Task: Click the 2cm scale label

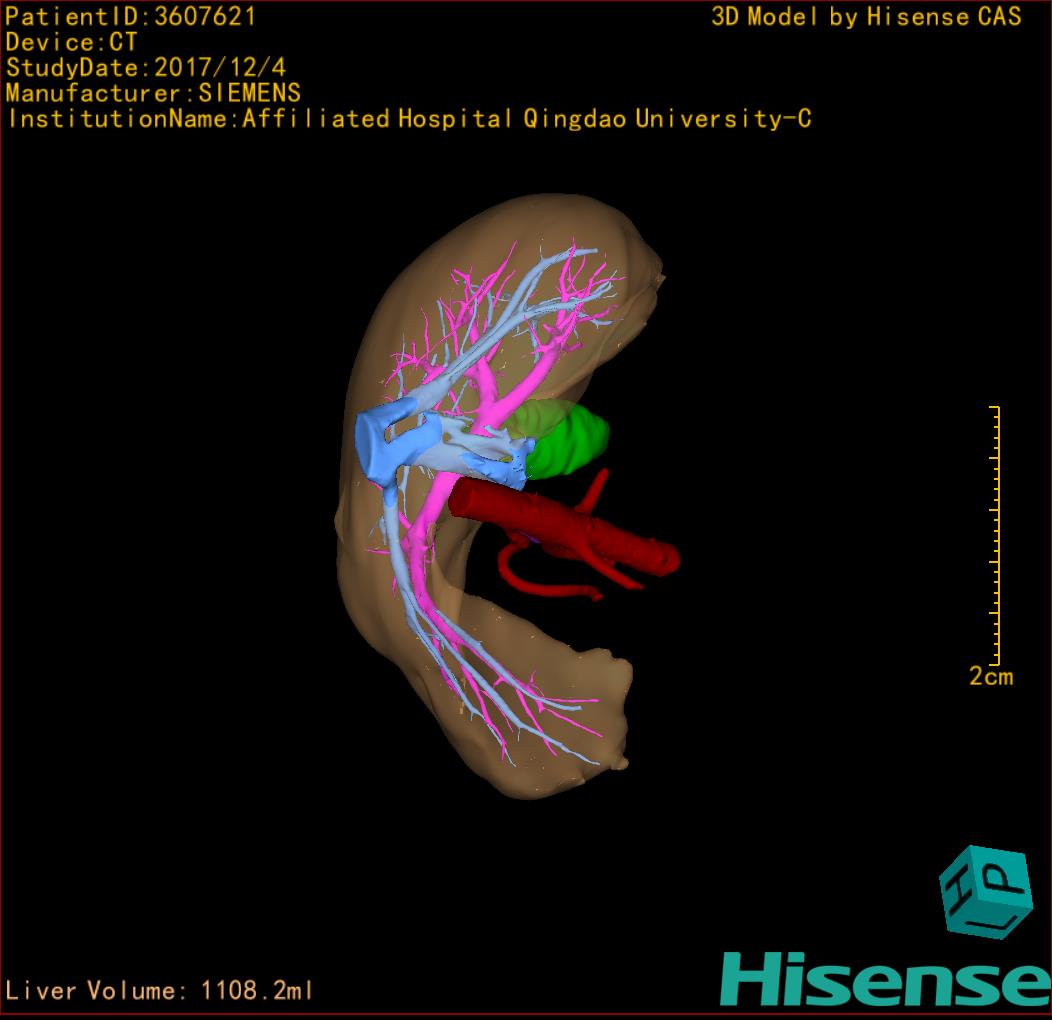Action: coord(991,676)
